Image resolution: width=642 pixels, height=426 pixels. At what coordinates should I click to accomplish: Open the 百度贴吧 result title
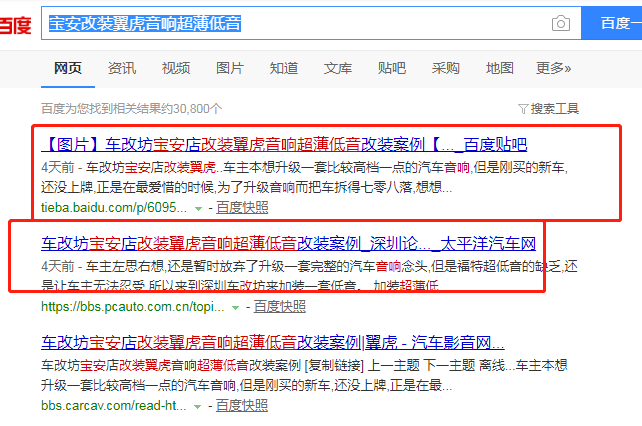(x=284, y=145)
